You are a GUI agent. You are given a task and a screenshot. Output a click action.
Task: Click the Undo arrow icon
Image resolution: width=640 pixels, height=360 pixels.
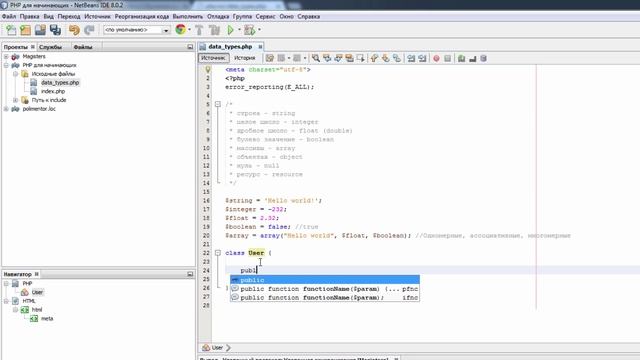pos(74,30)
